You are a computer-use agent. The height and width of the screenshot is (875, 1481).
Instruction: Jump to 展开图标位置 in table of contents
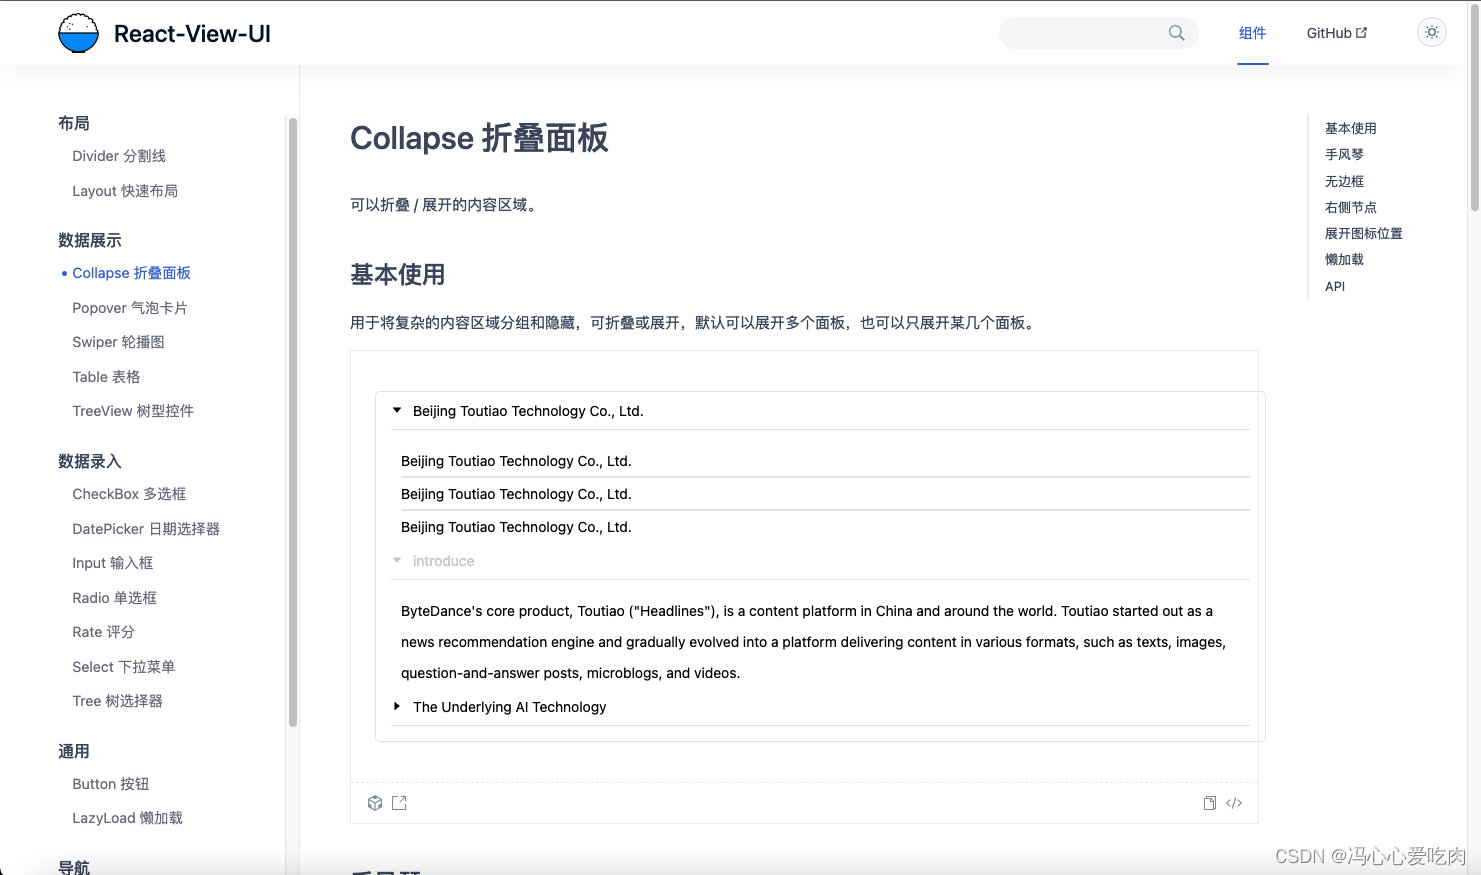coord(1363,233)
